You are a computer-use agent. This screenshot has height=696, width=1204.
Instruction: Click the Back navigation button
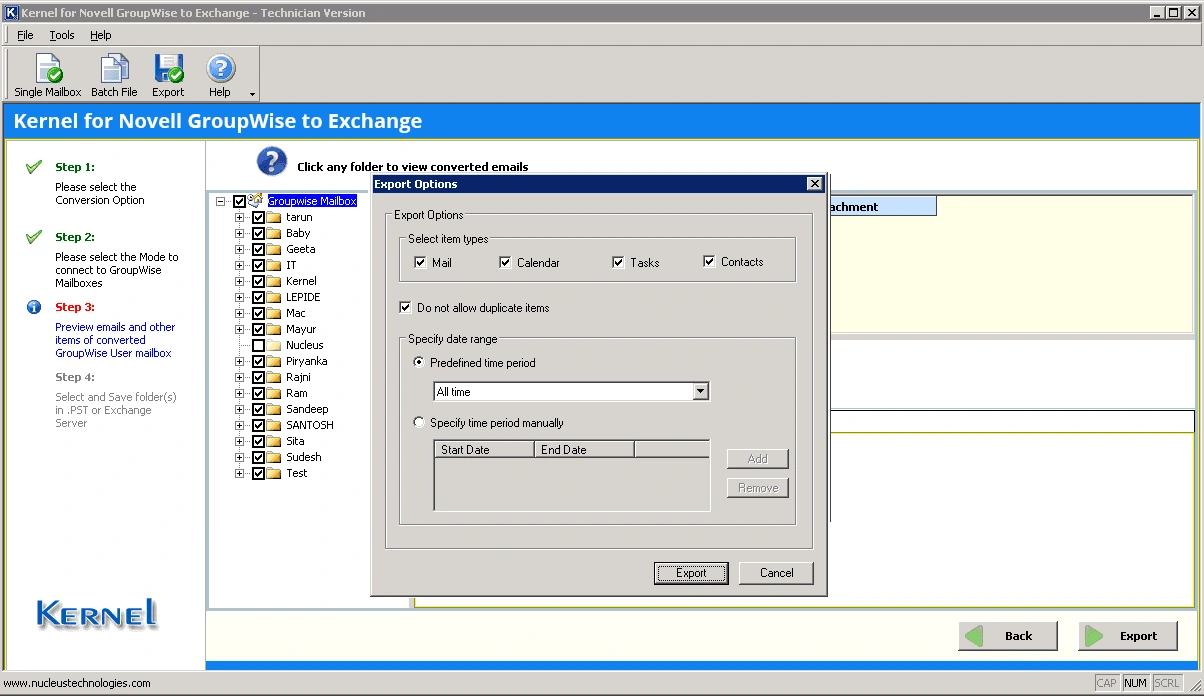[x=1008, y=636]
